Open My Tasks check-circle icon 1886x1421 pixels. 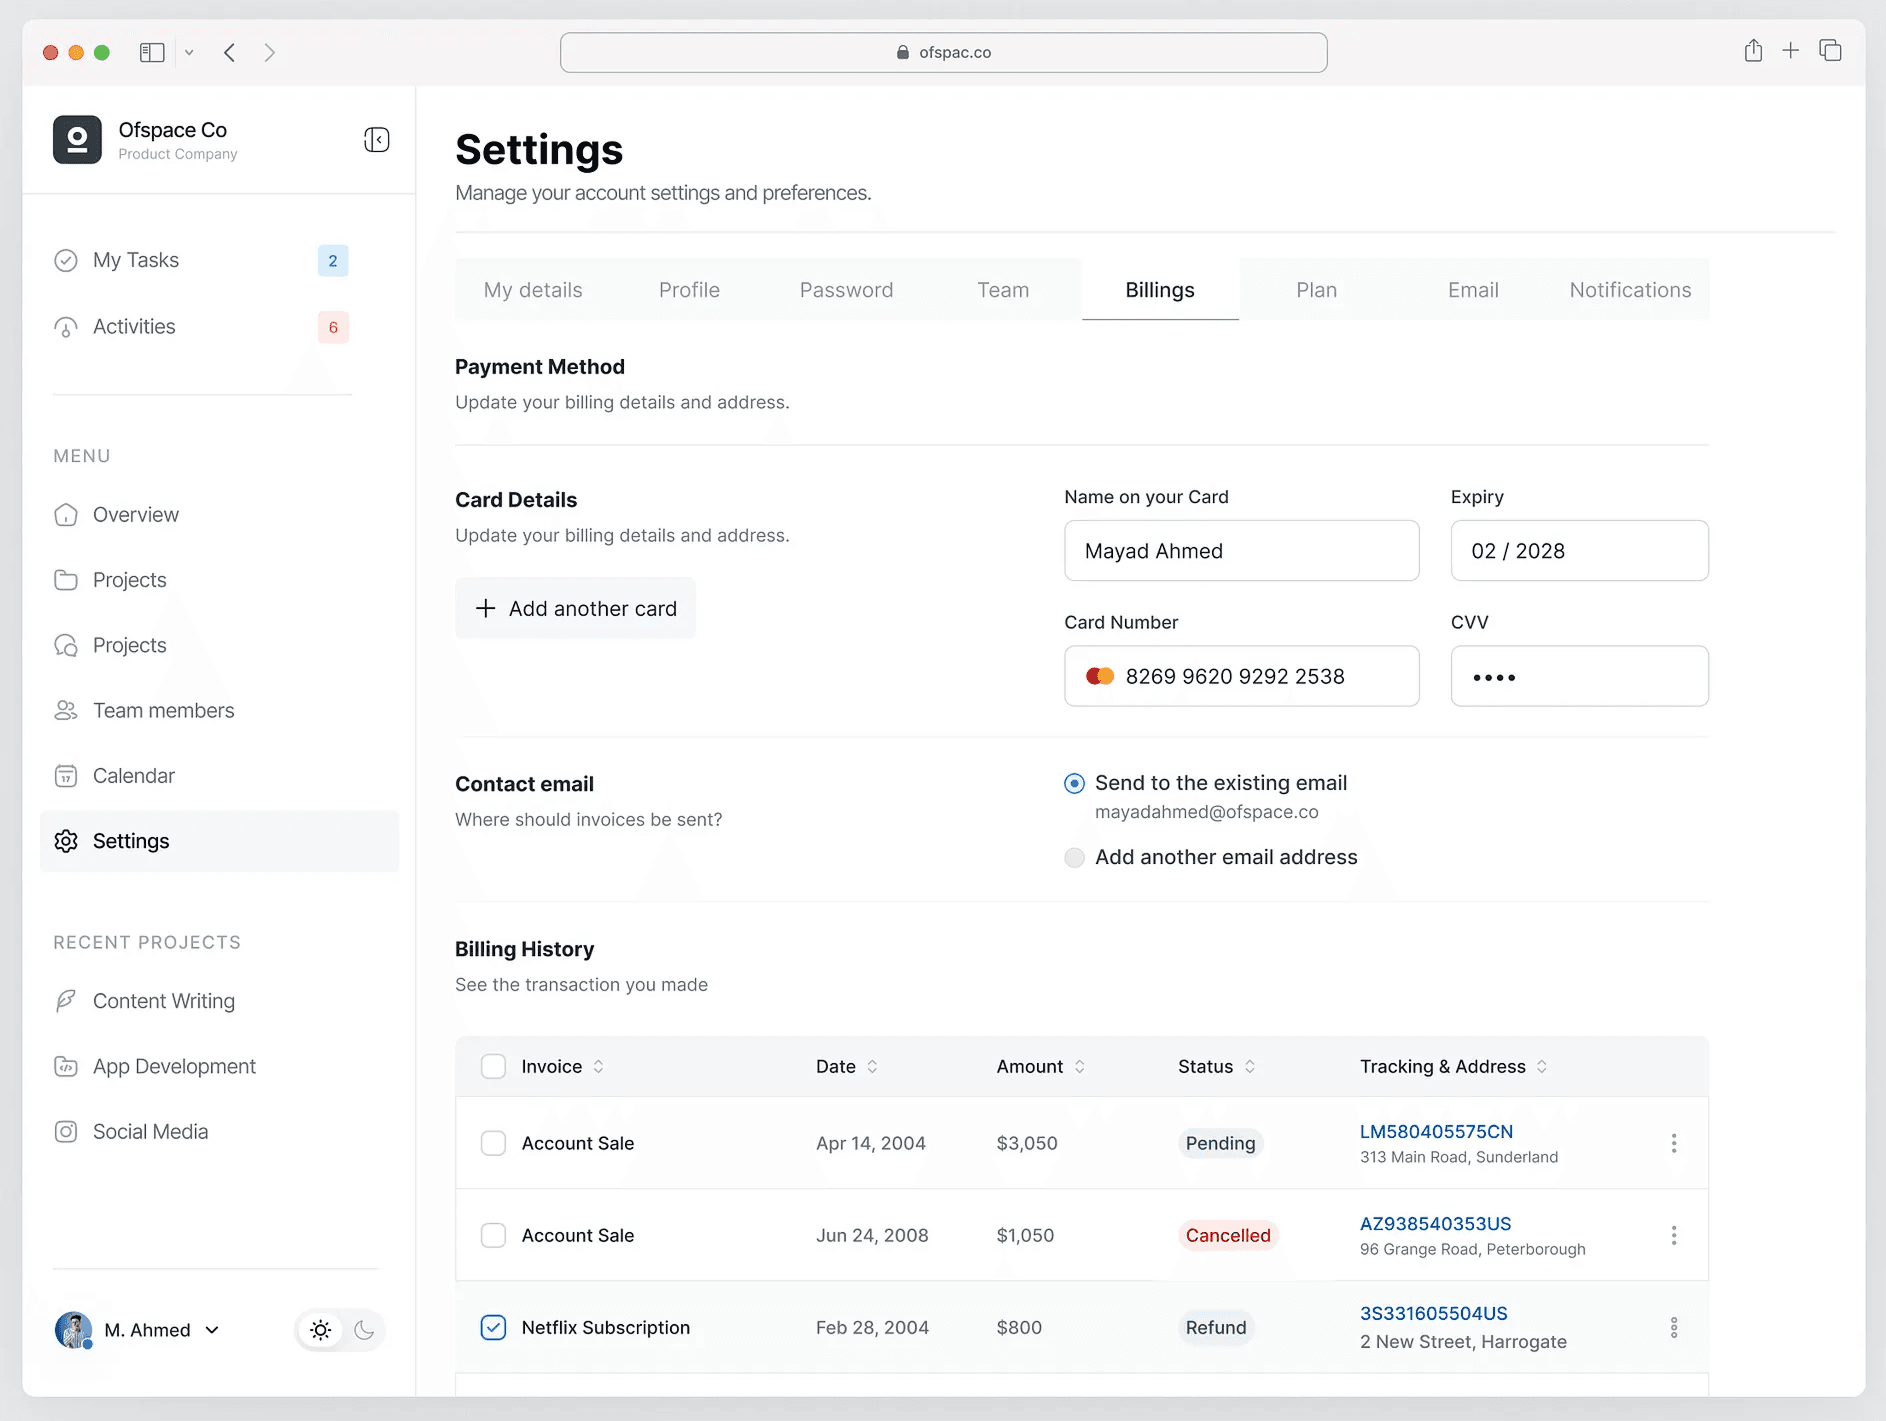(x=66, y=261)
